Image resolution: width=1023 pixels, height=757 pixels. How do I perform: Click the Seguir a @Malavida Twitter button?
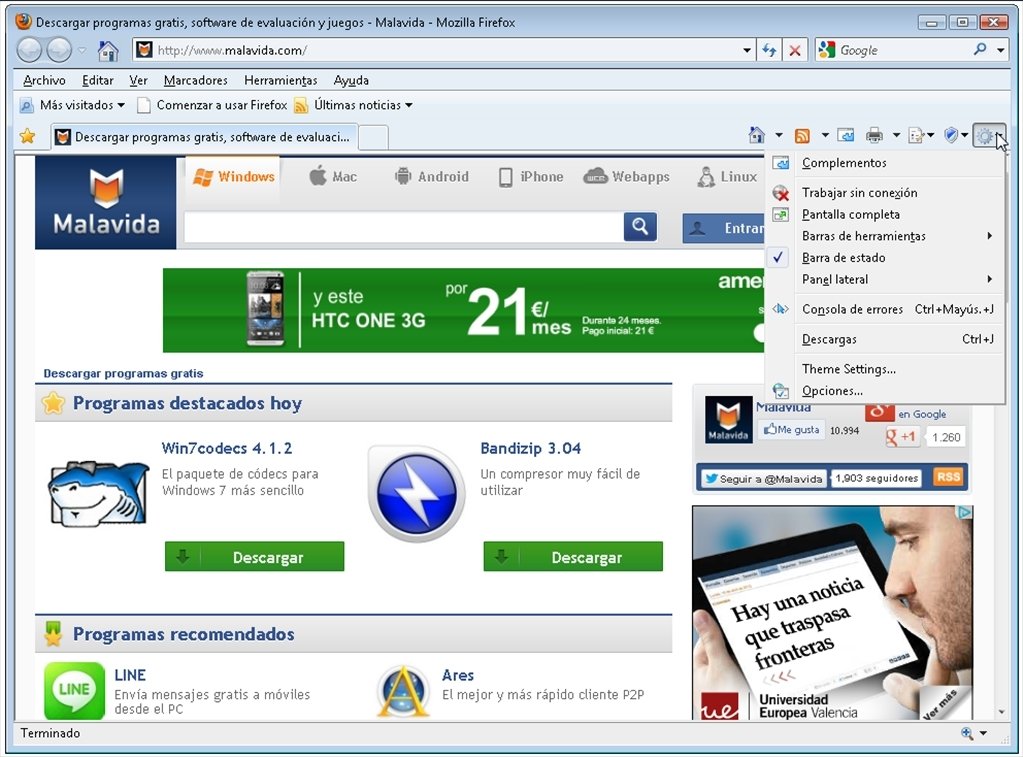(763, 479)
